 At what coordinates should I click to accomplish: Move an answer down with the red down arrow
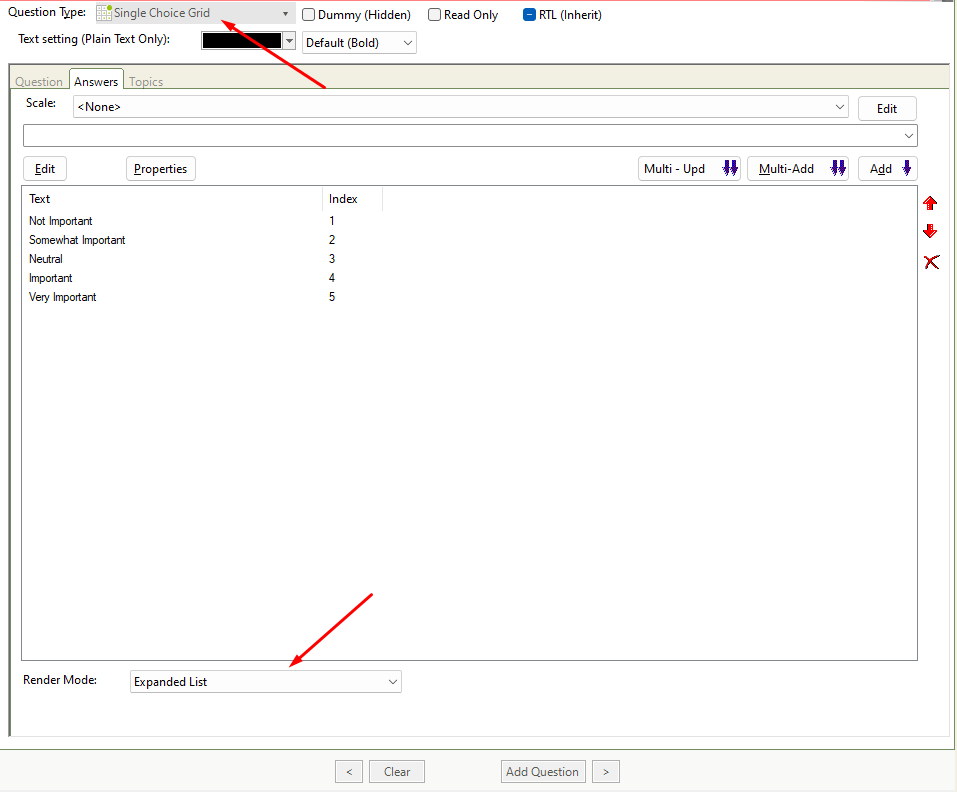pyautogui.click(x=930, y=230)
